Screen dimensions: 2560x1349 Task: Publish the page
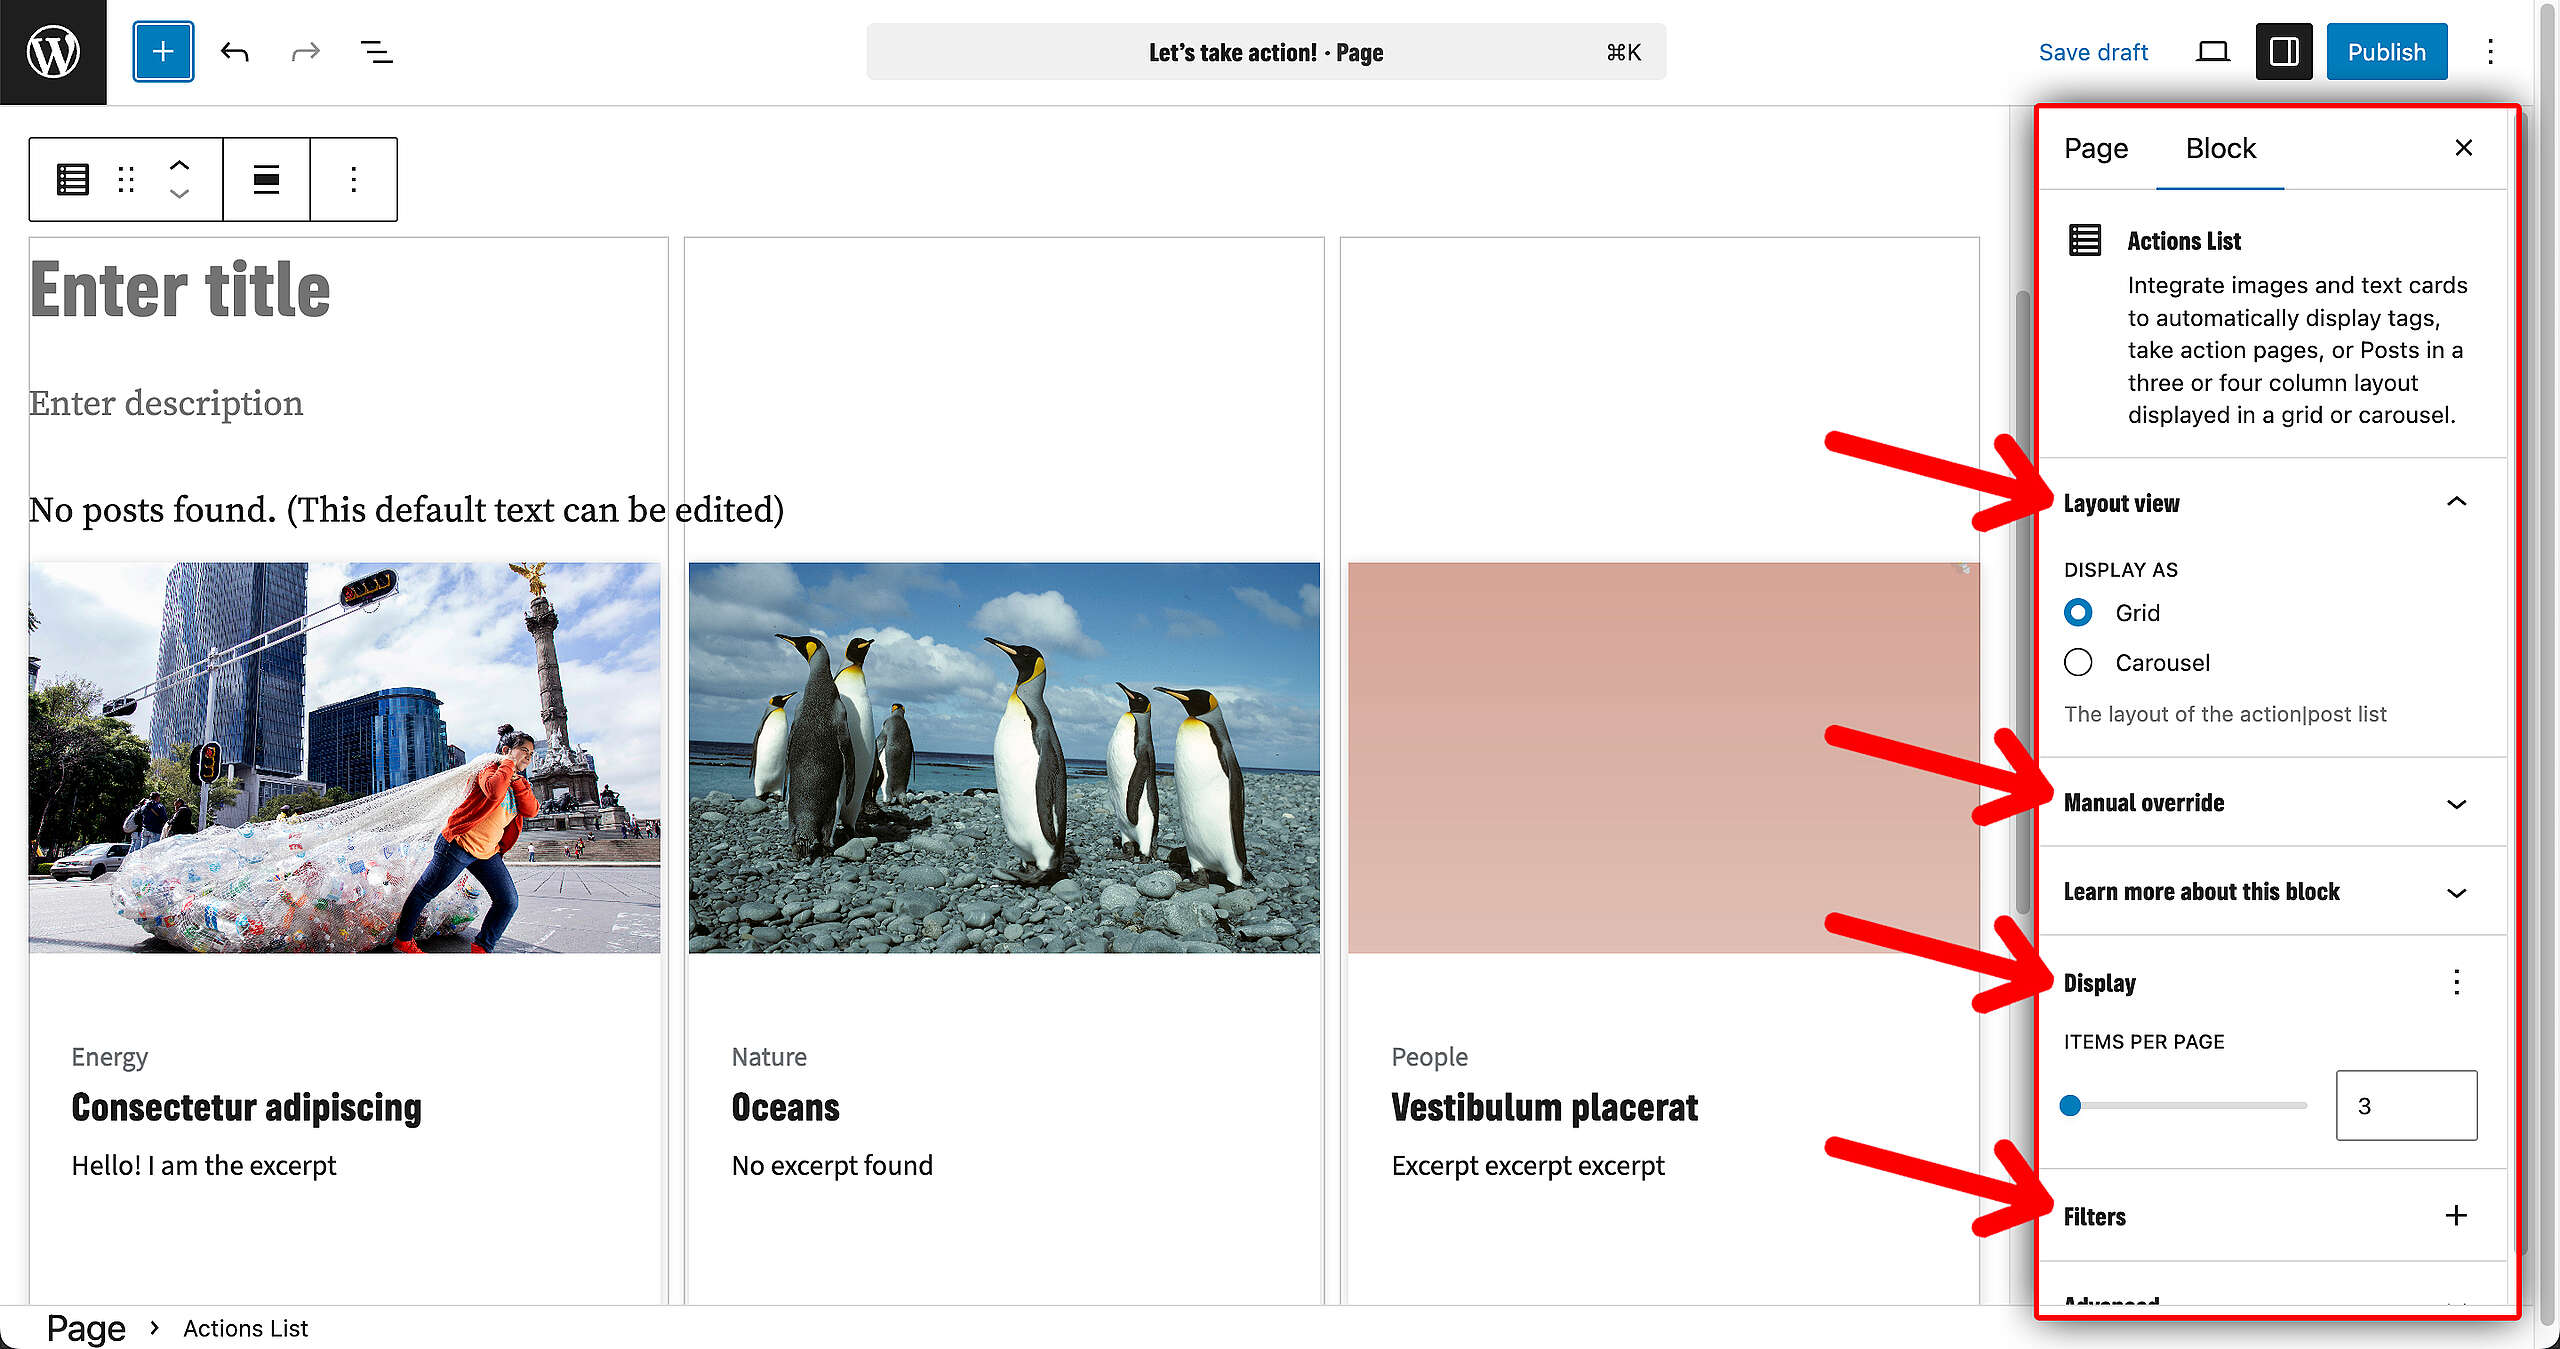pos(2387,52)
